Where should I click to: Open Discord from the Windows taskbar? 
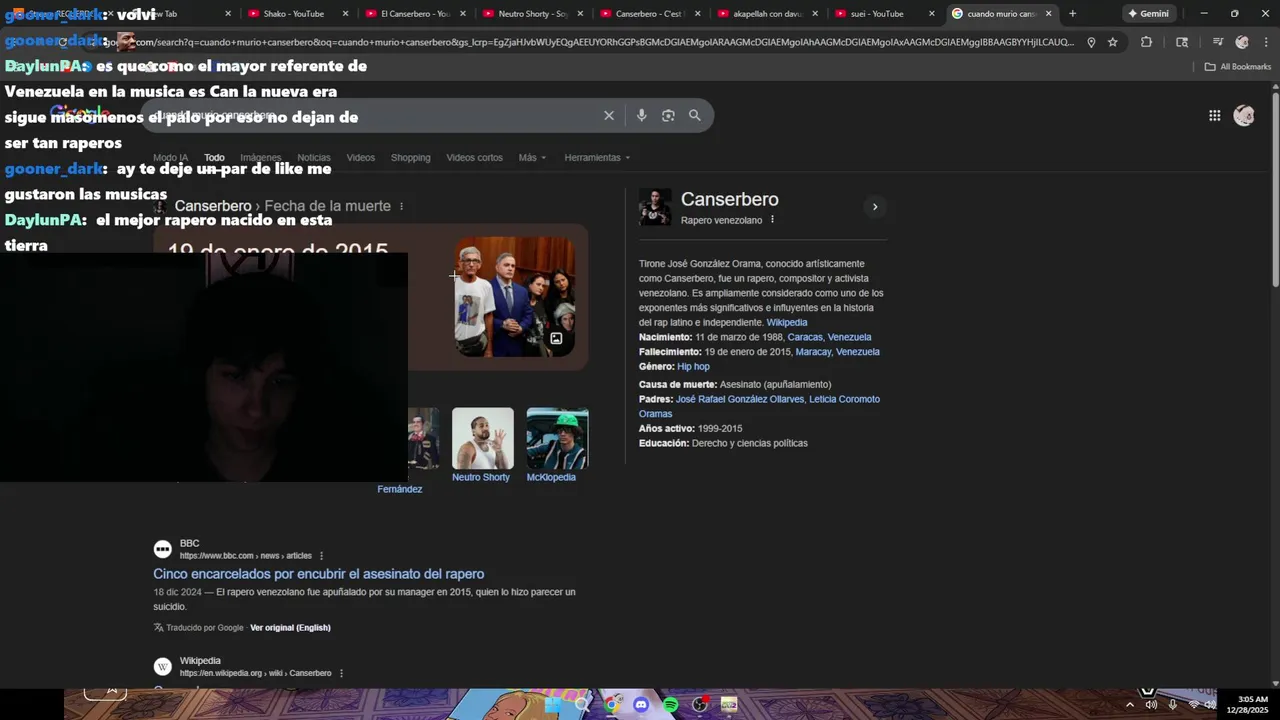coord(641,705)
